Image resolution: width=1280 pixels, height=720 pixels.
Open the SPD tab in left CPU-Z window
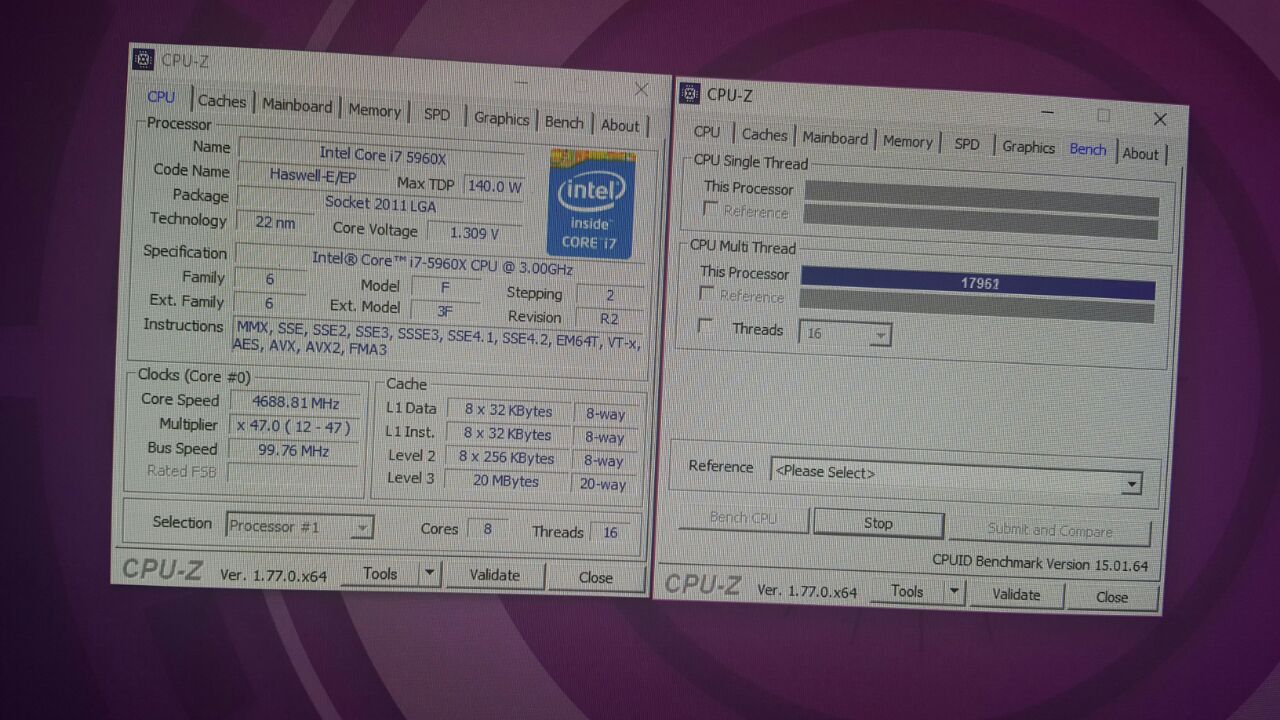(437, 114)
